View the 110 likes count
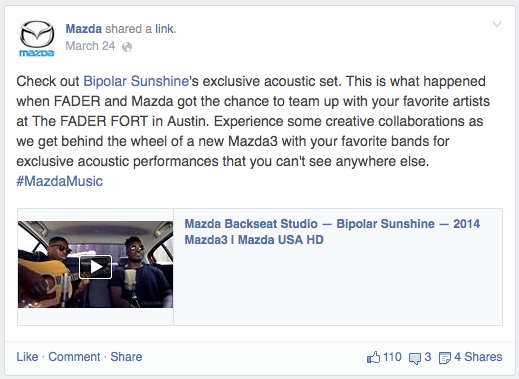 click(392, 357)
